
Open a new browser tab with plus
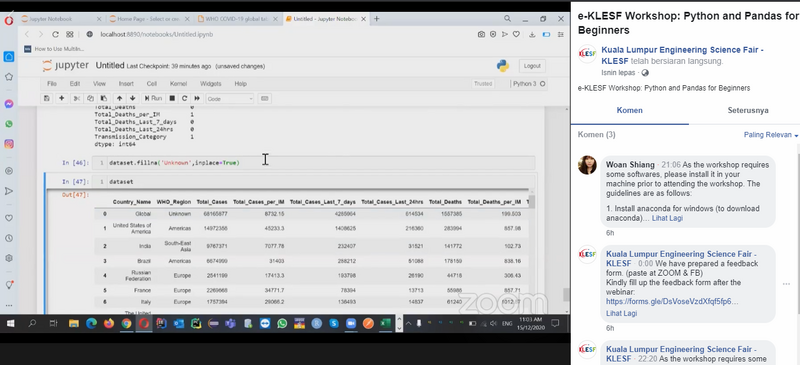[377, 19]
